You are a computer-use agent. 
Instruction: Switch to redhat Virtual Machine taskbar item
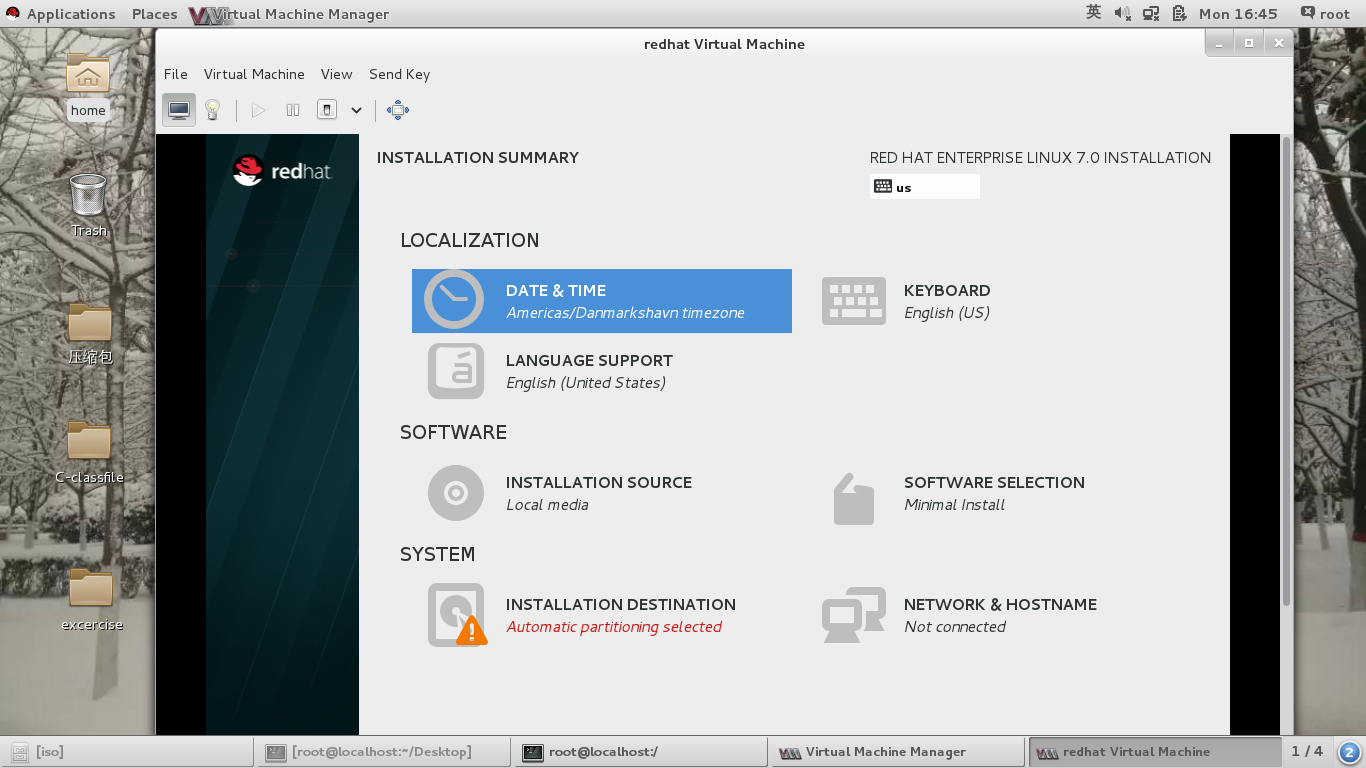[1155, 752]
